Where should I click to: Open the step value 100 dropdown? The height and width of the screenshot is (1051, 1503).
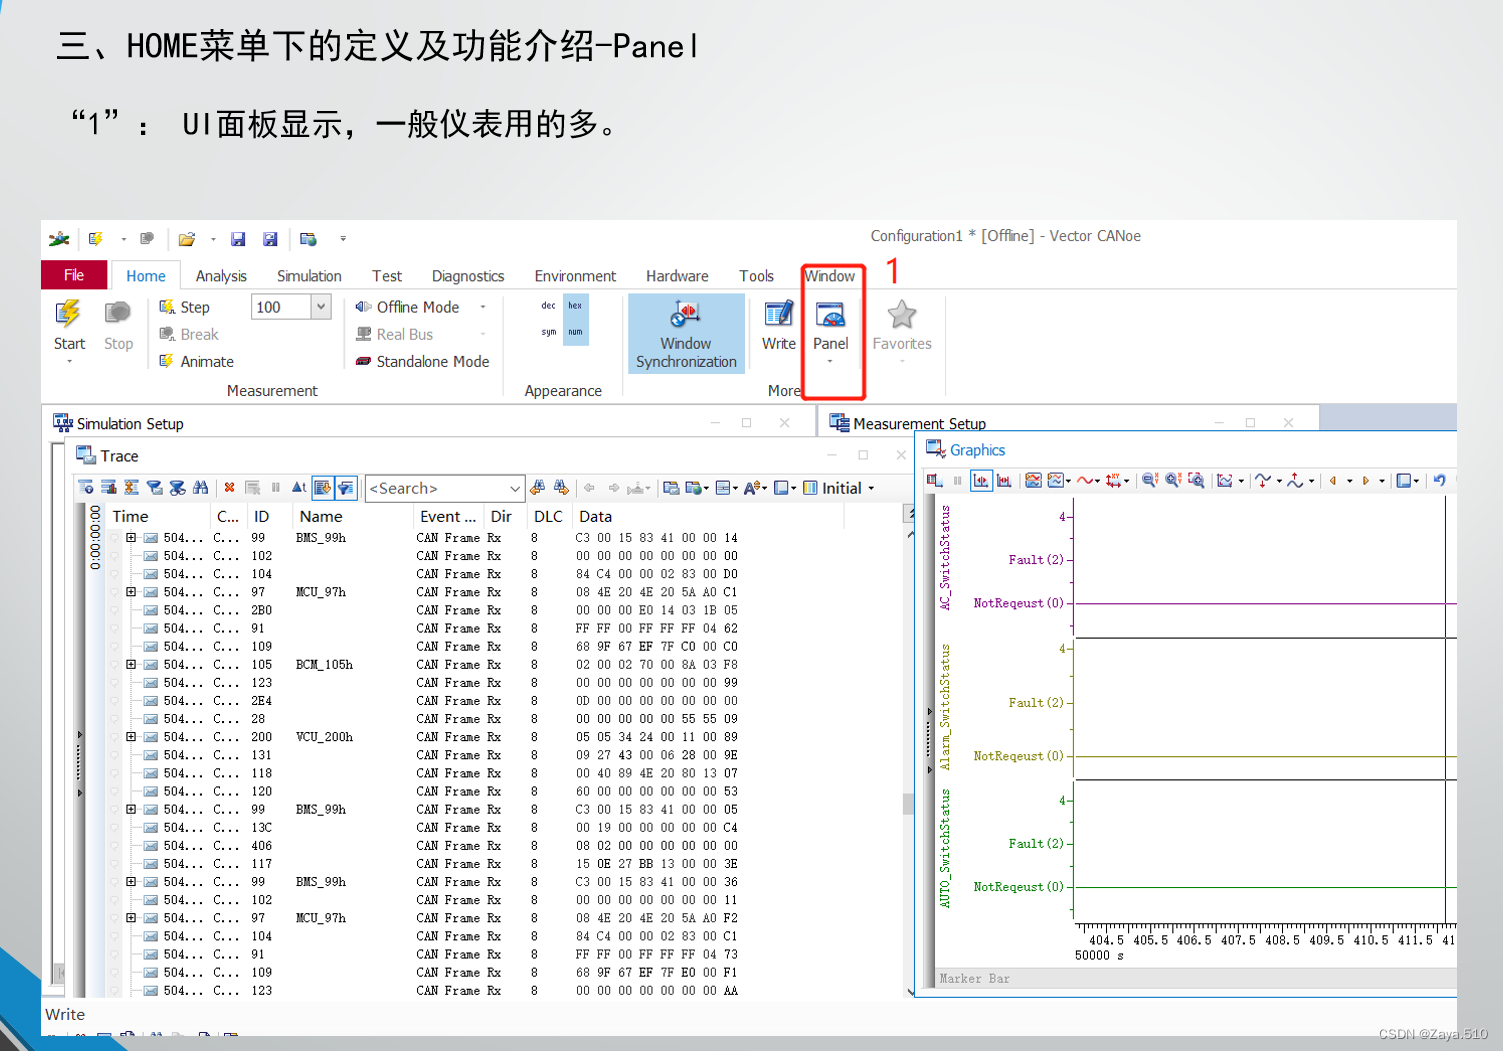tap(321, 307)
